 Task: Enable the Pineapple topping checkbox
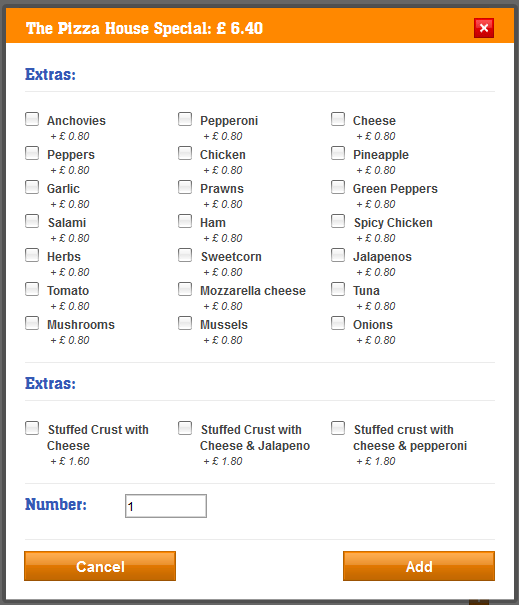tap(338, 153)
